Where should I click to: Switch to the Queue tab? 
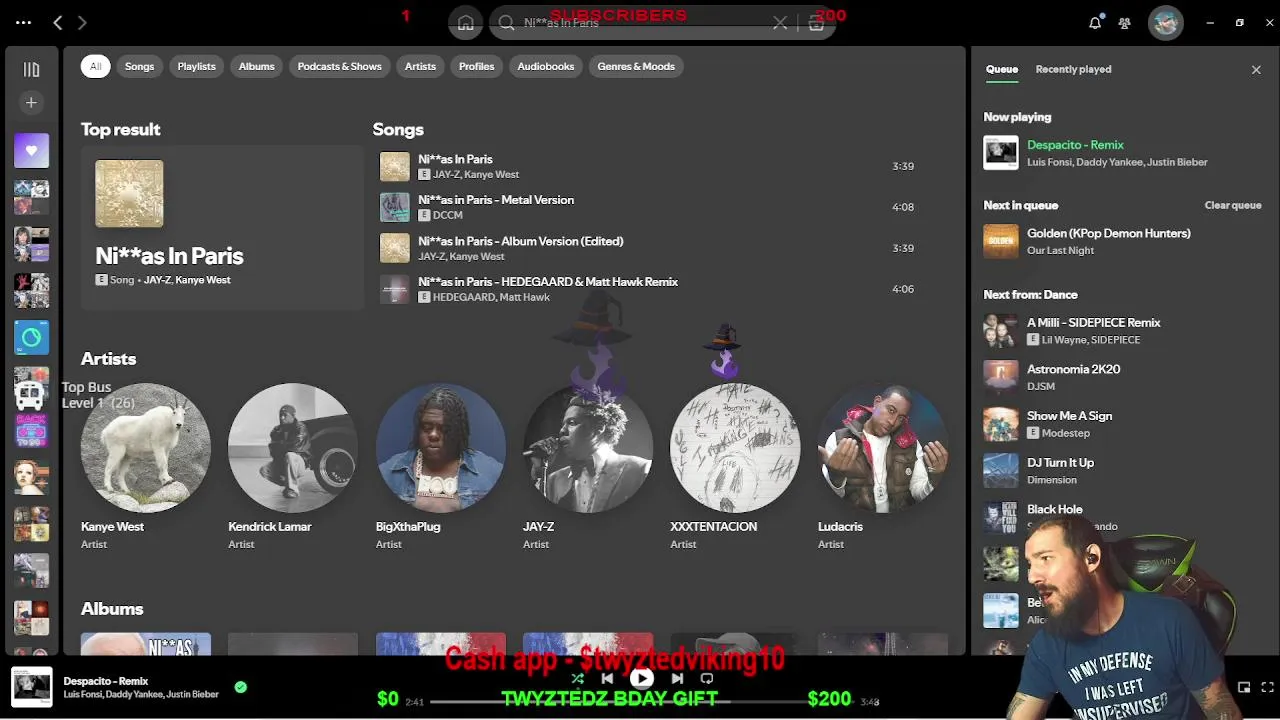pos(1001,69)
